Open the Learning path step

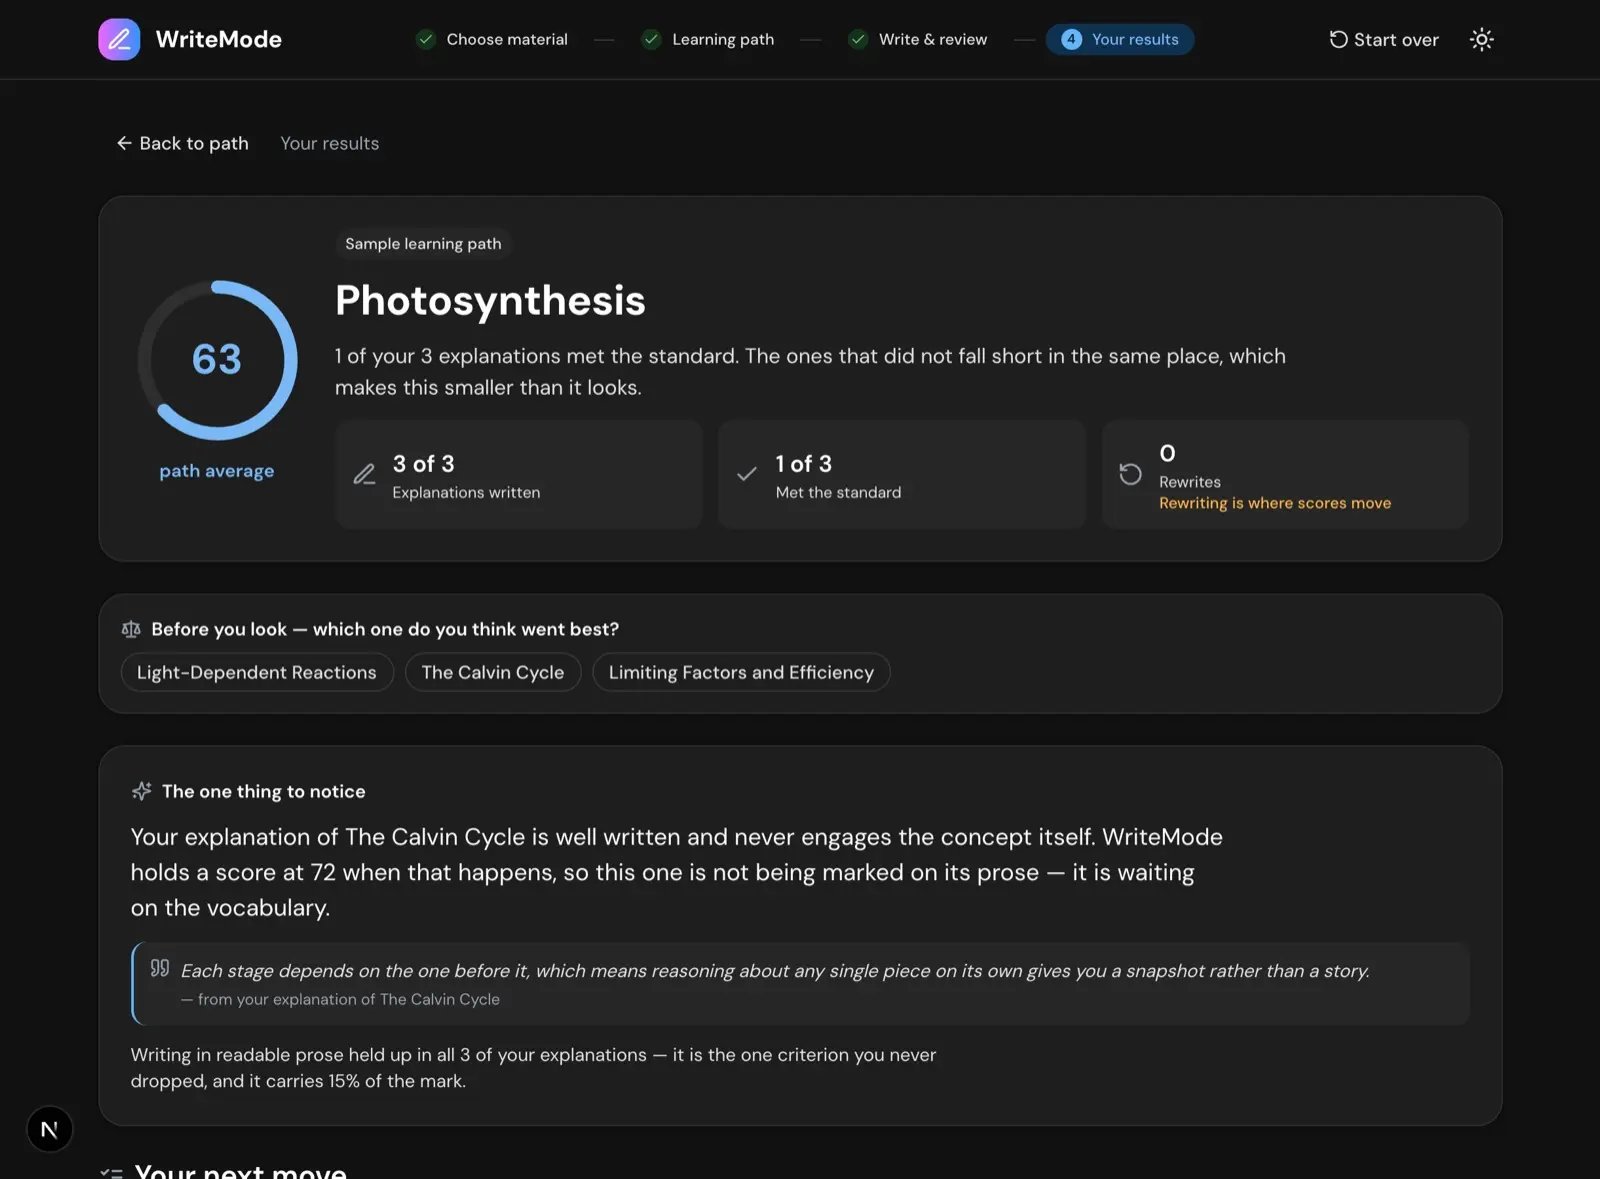coord(708,39)
